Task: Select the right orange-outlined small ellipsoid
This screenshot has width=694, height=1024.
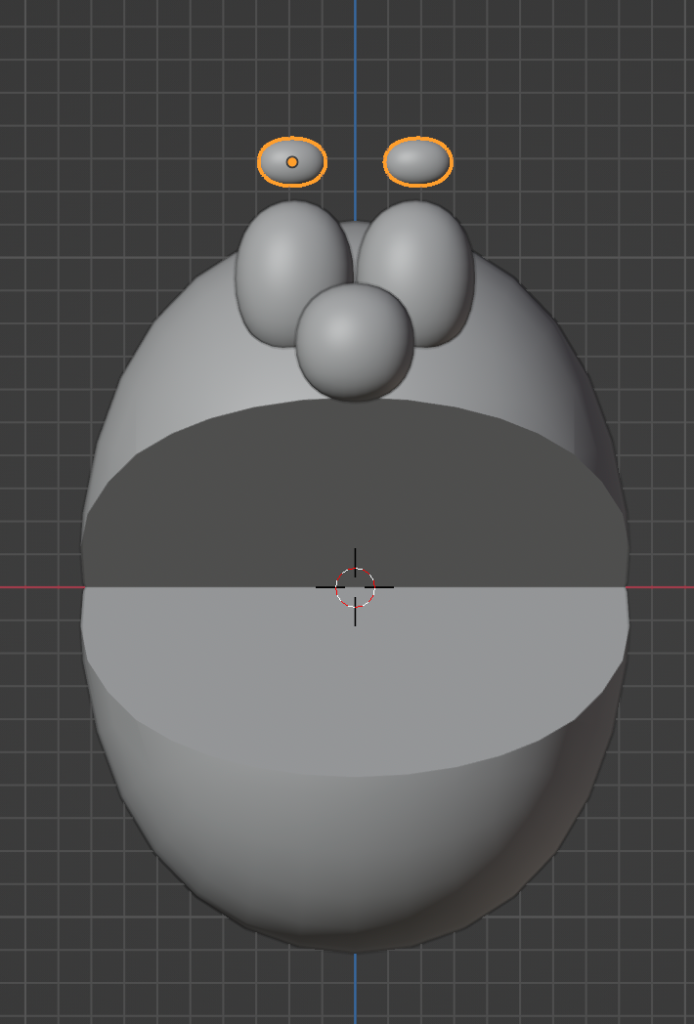Action: click(x=418, y=162)
